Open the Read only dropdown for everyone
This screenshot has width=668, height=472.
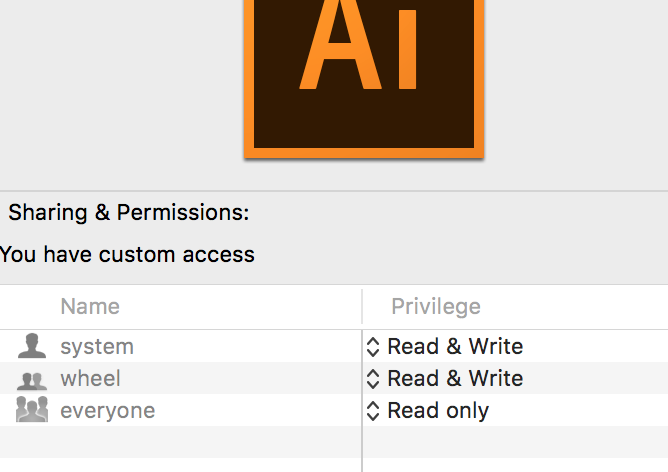438,410
